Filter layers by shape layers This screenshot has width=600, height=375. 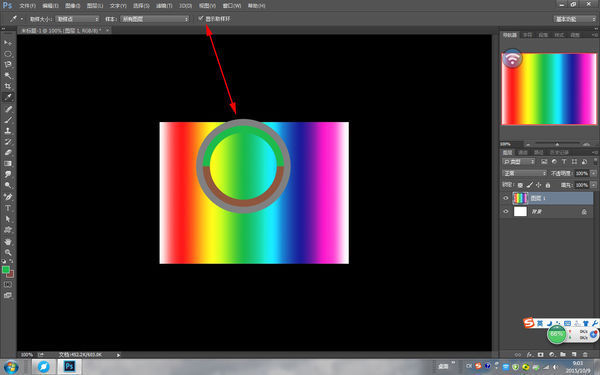point(574,162)
